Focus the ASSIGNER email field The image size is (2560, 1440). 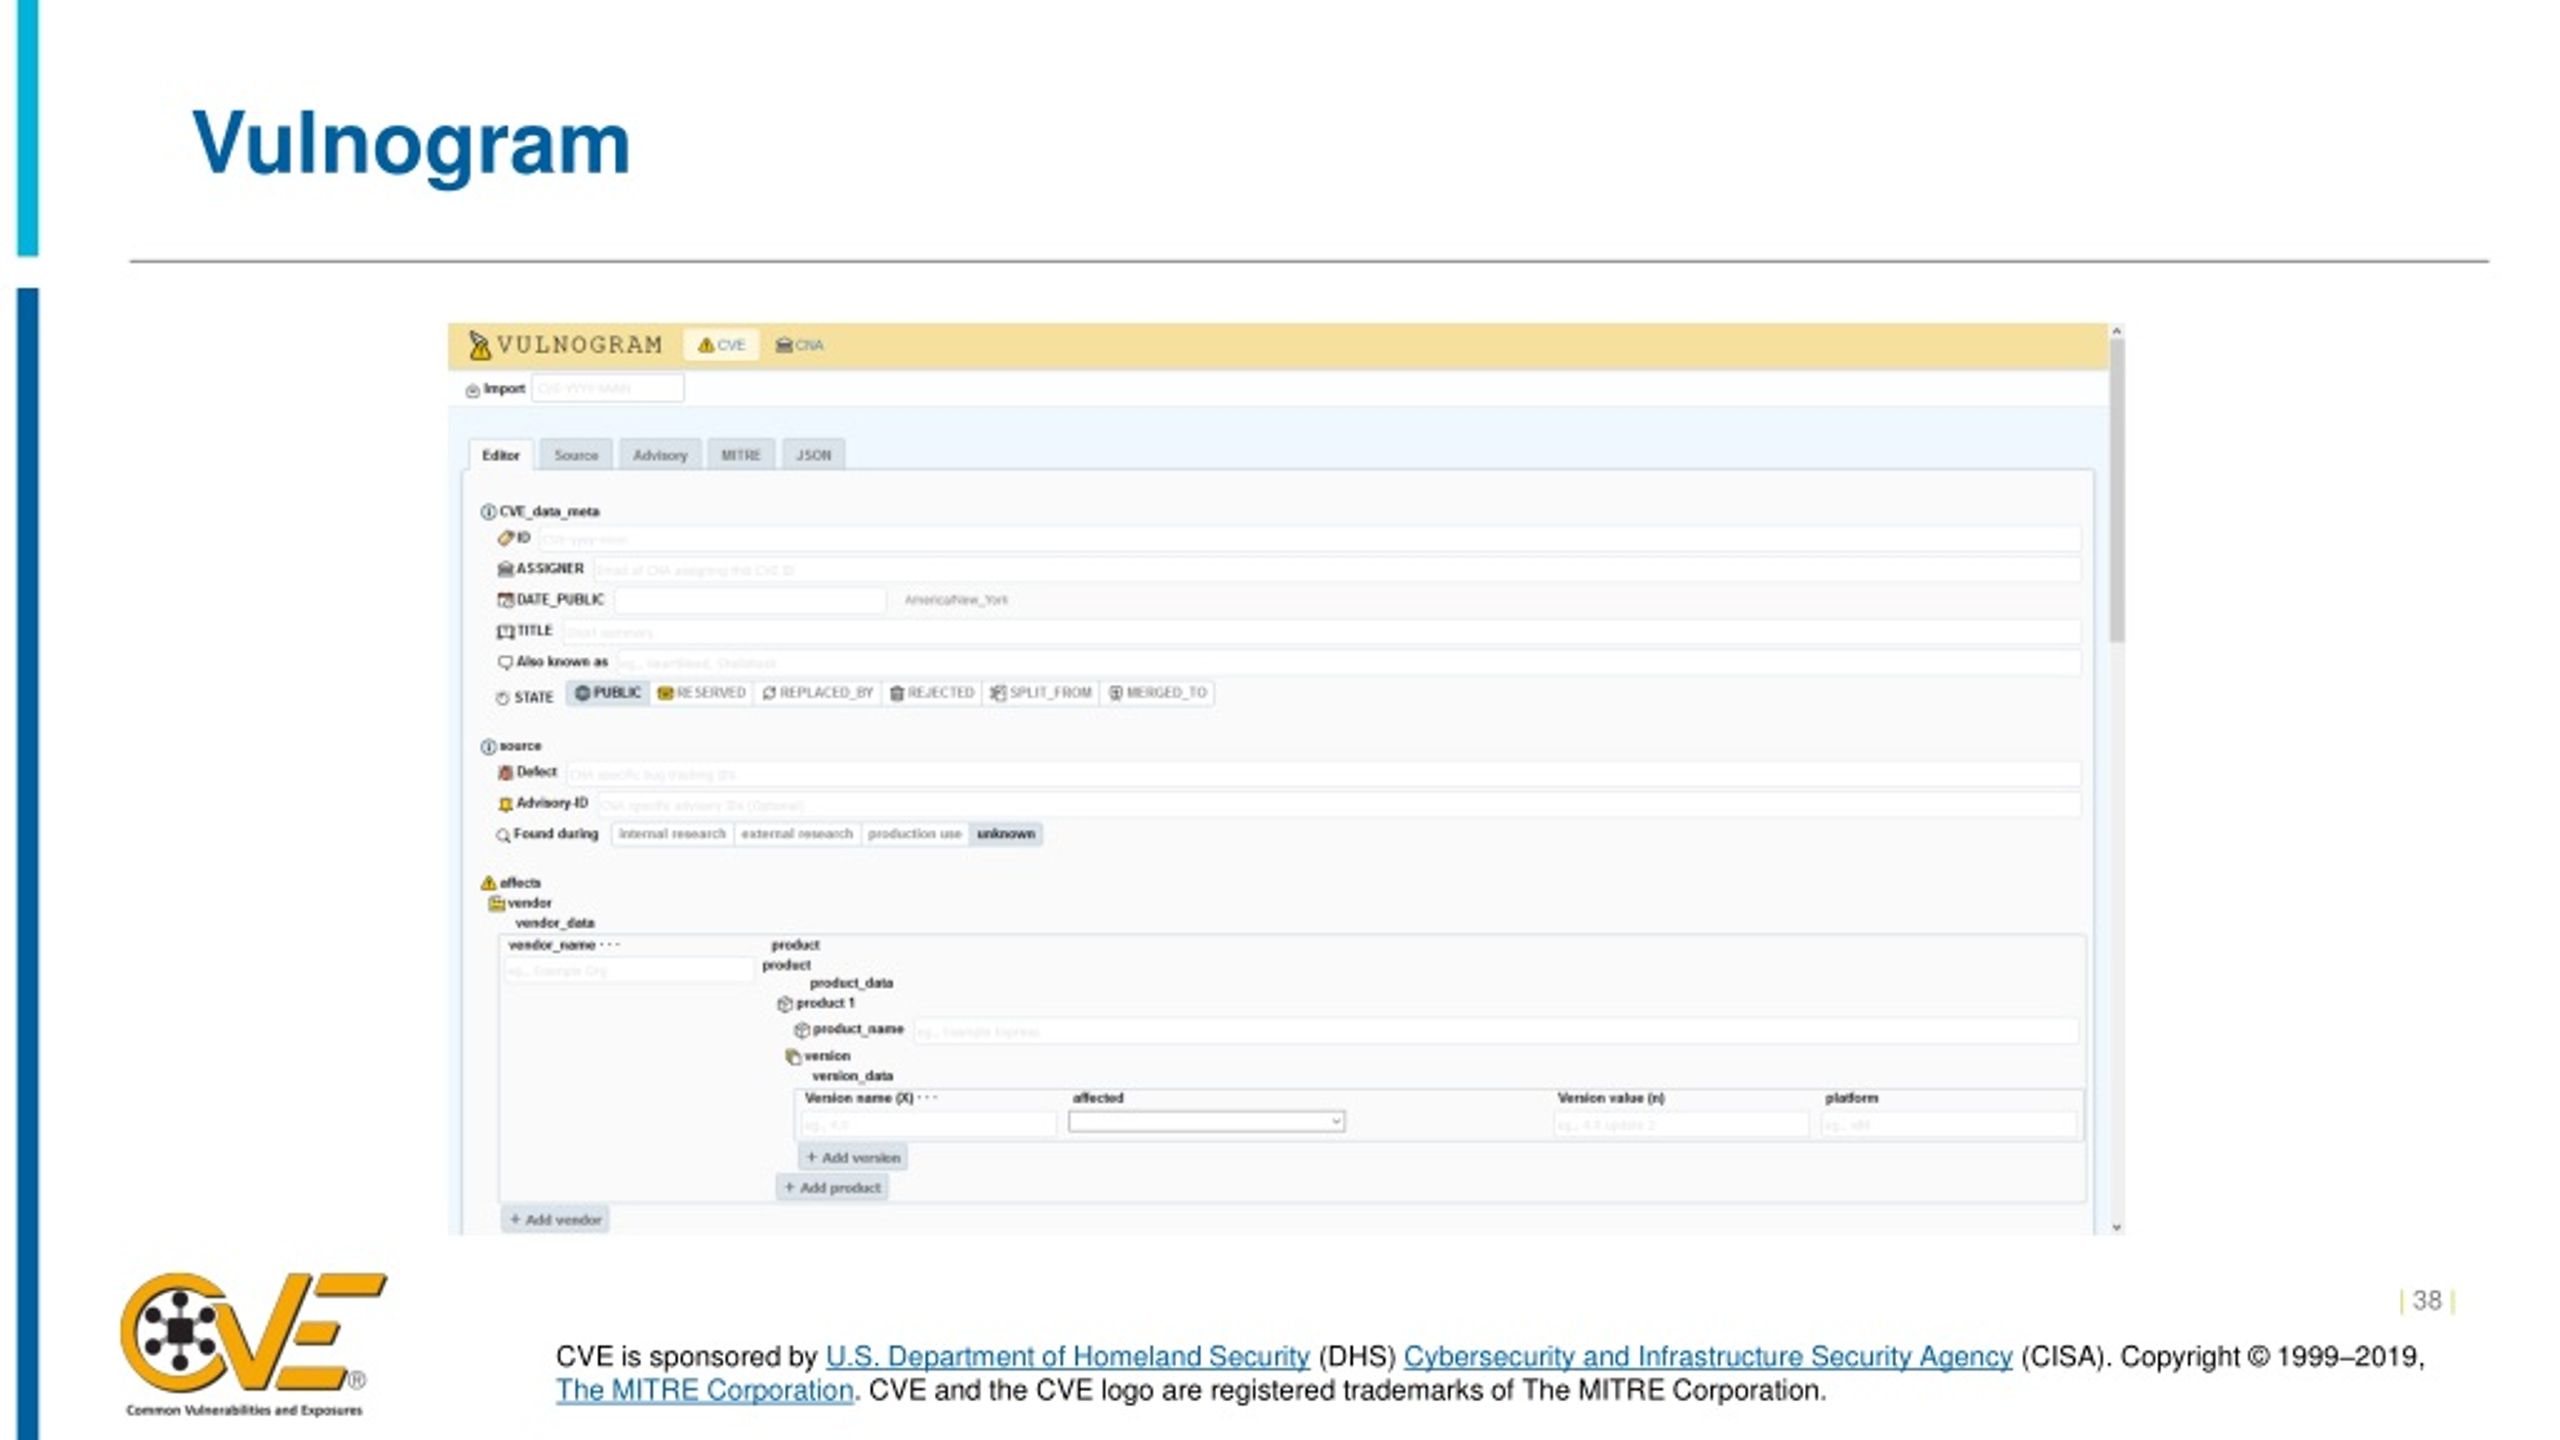click(x=1337, y=570)
